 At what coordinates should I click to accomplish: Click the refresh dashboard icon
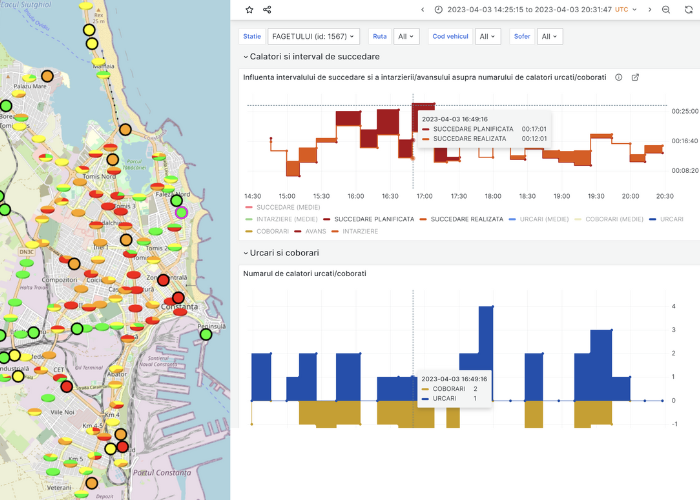[688, 9]
